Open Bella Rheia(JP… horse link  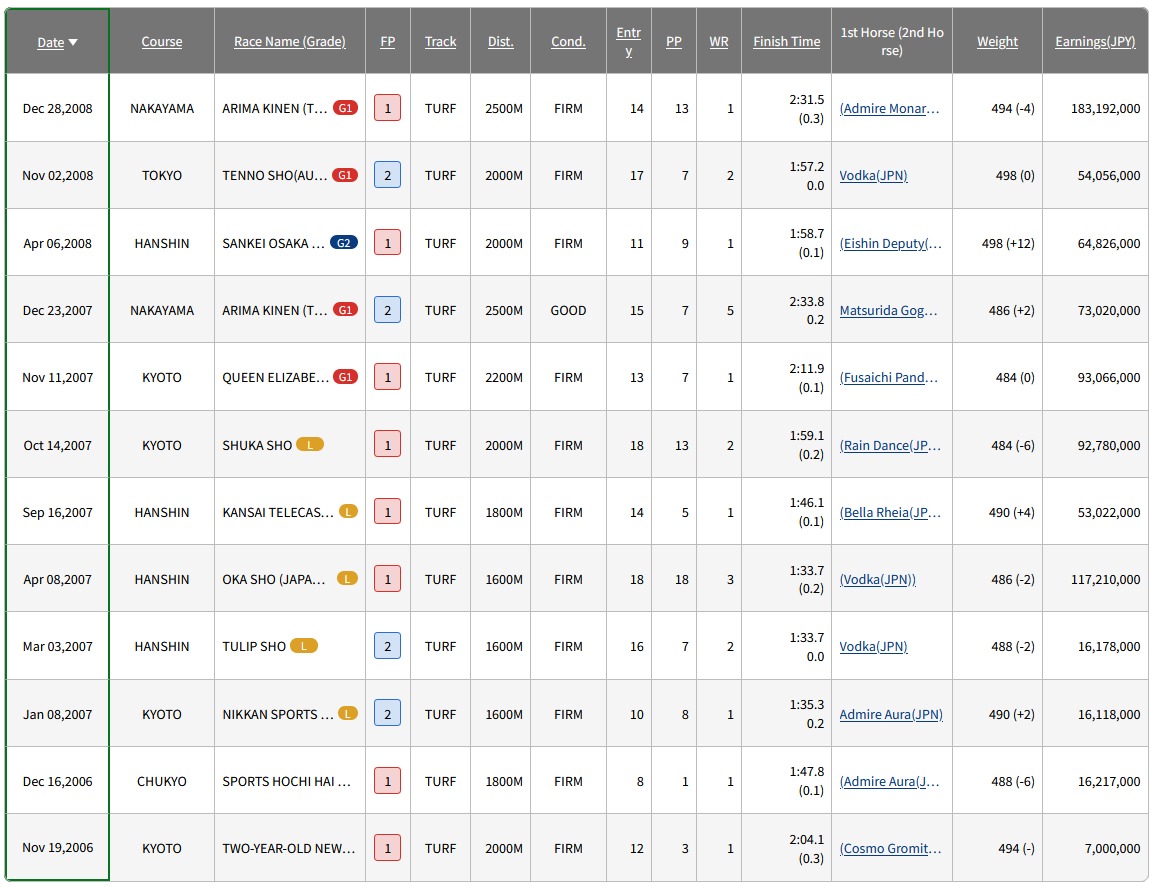click(889, 513)
